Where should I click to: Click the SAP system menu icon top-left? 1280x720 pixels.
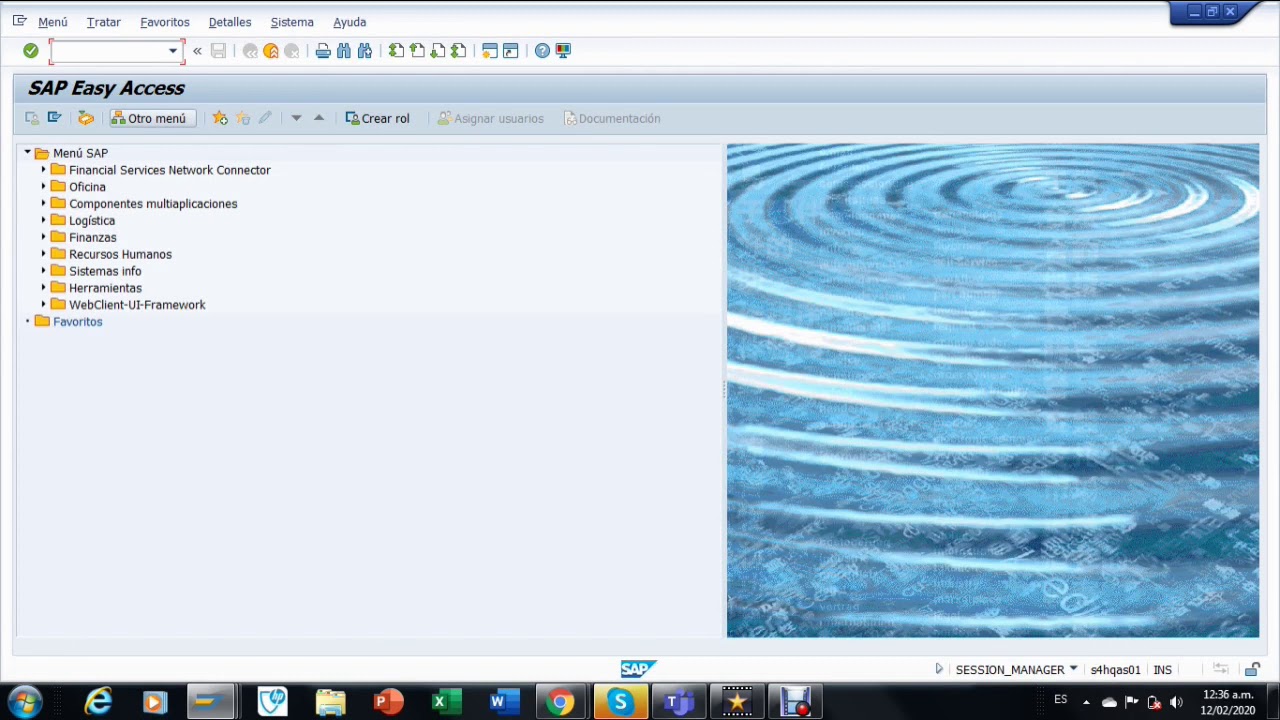(x=19, y=21)
